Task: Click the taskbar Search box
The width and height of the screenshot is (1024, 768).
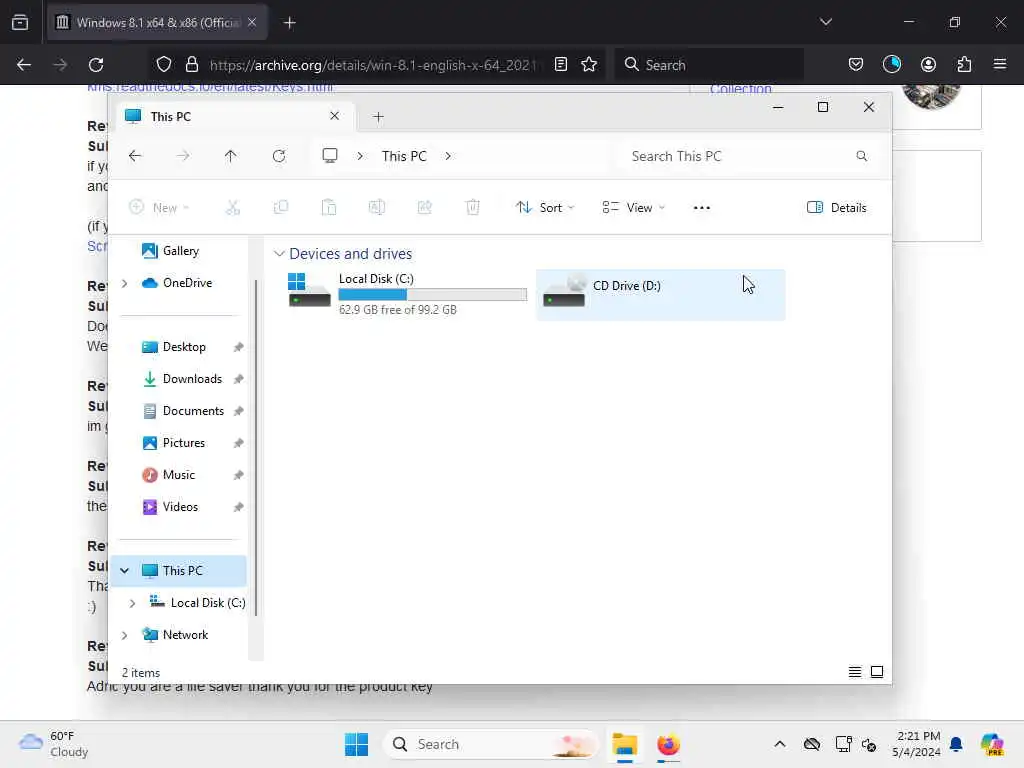Action: pyautogui.click(x=492, y=744)
